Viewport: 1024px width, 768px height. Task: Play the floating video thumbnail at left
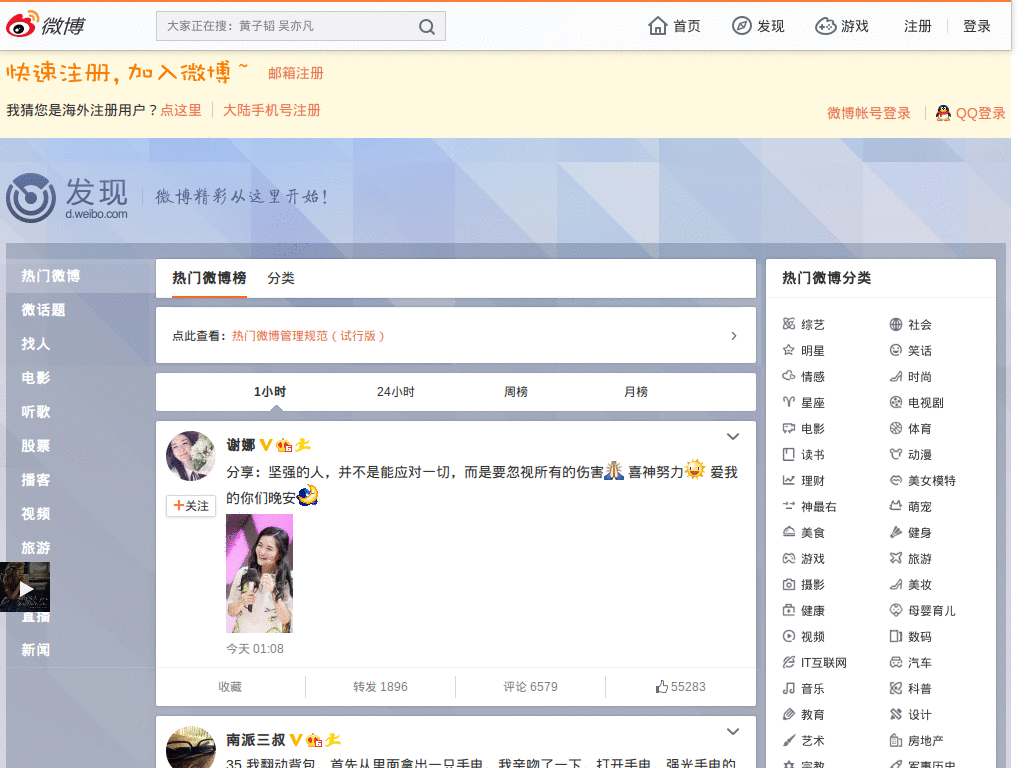pos(25,588)
